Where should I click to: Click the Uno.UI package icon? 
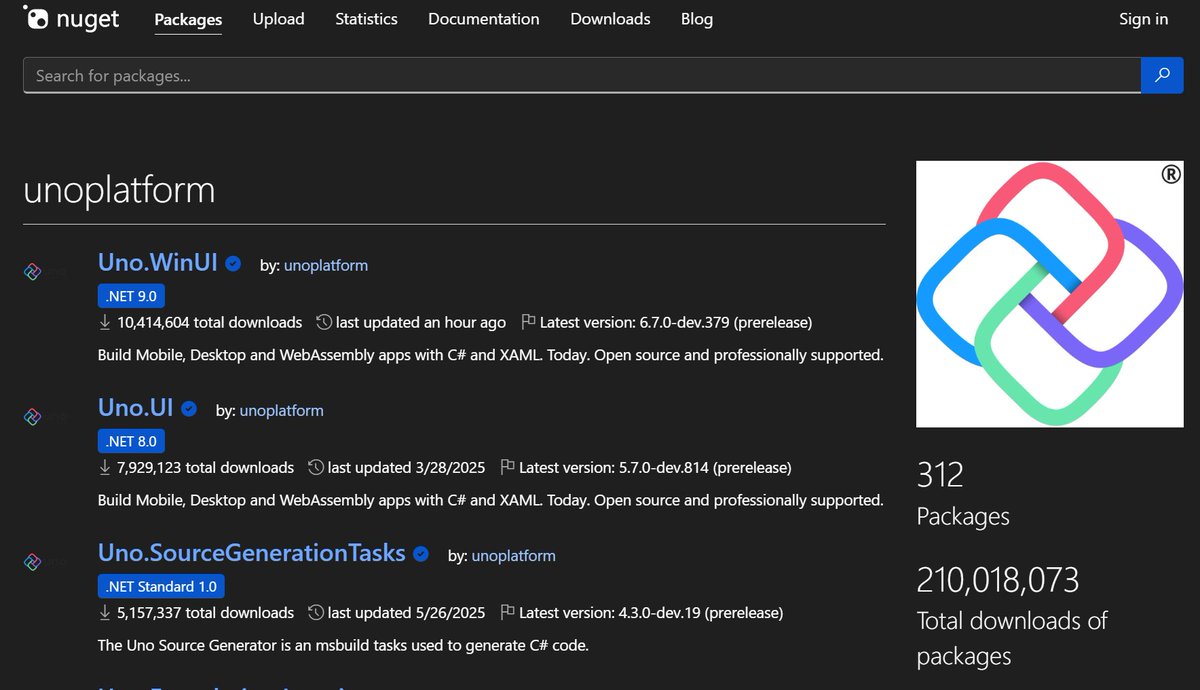click(33, 415)
